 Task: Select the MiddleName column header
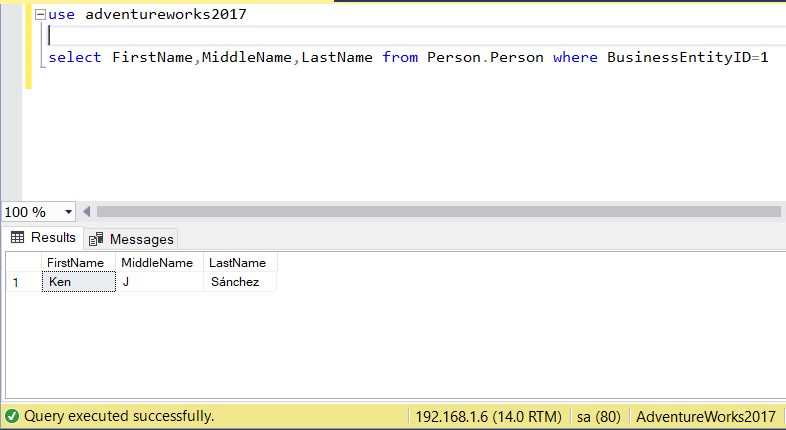point(156,262)
